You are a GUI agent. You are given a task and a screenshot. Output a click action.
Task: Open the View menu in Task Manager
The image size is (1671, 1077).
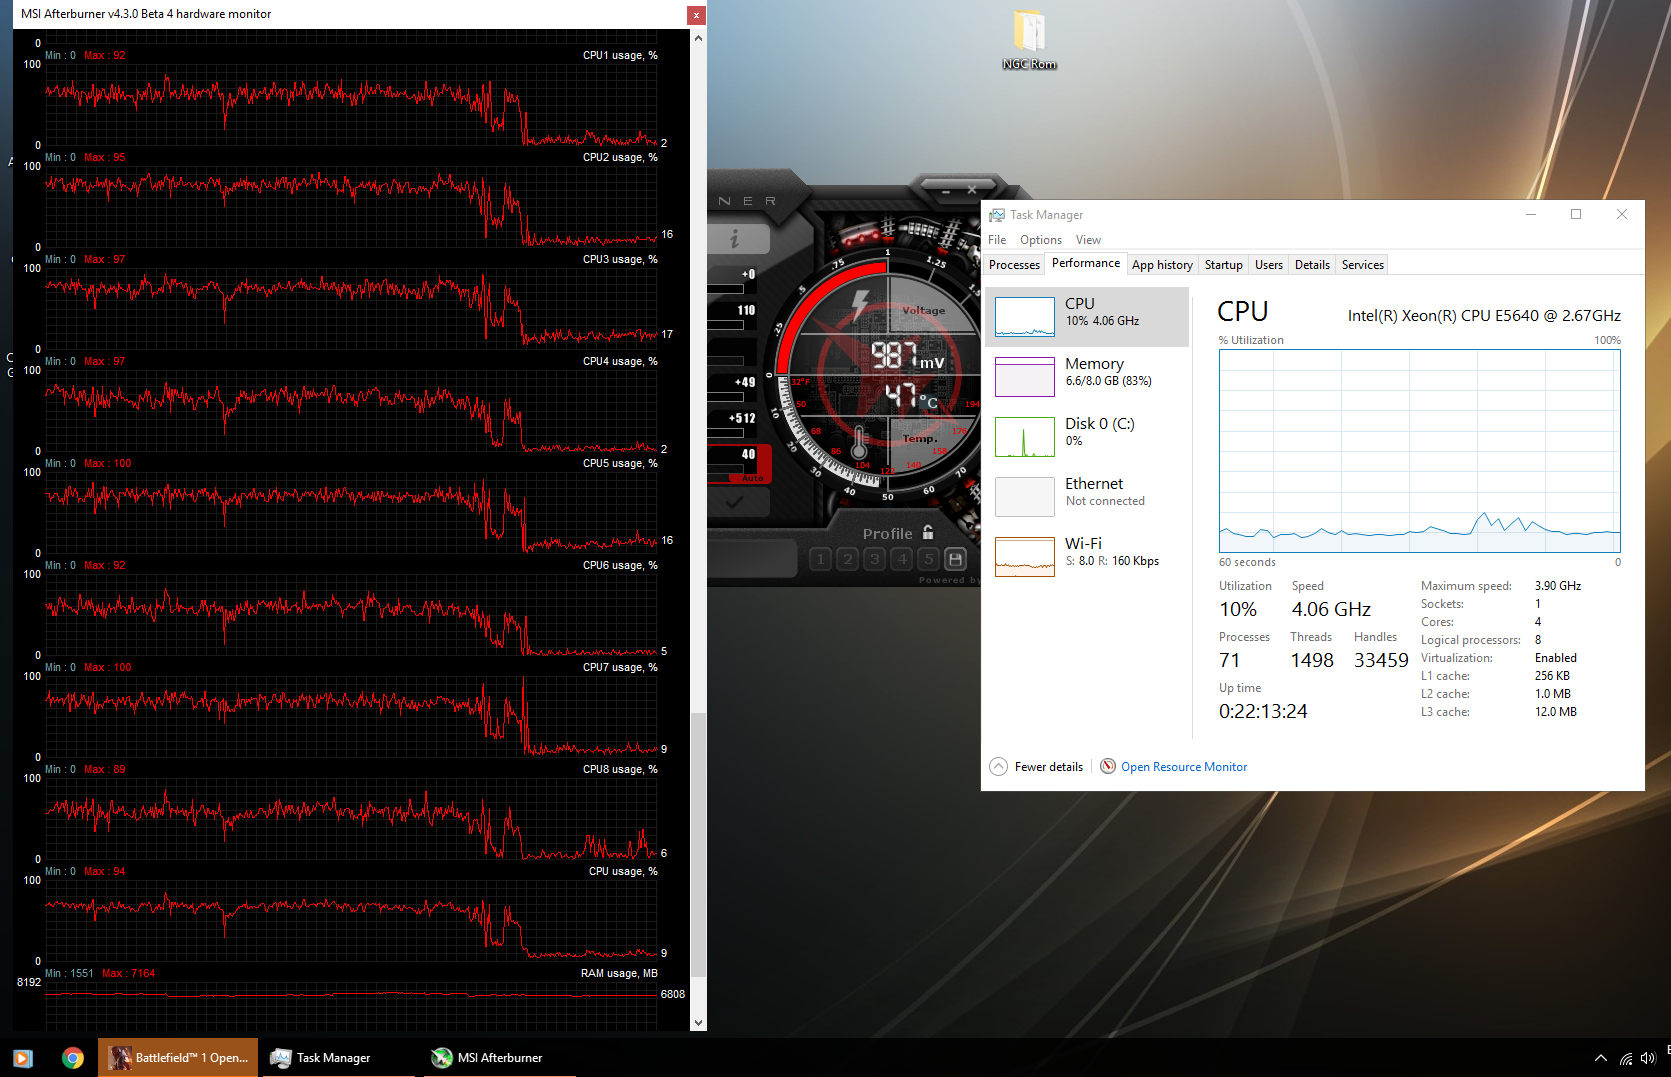(x=1088, y=240)
